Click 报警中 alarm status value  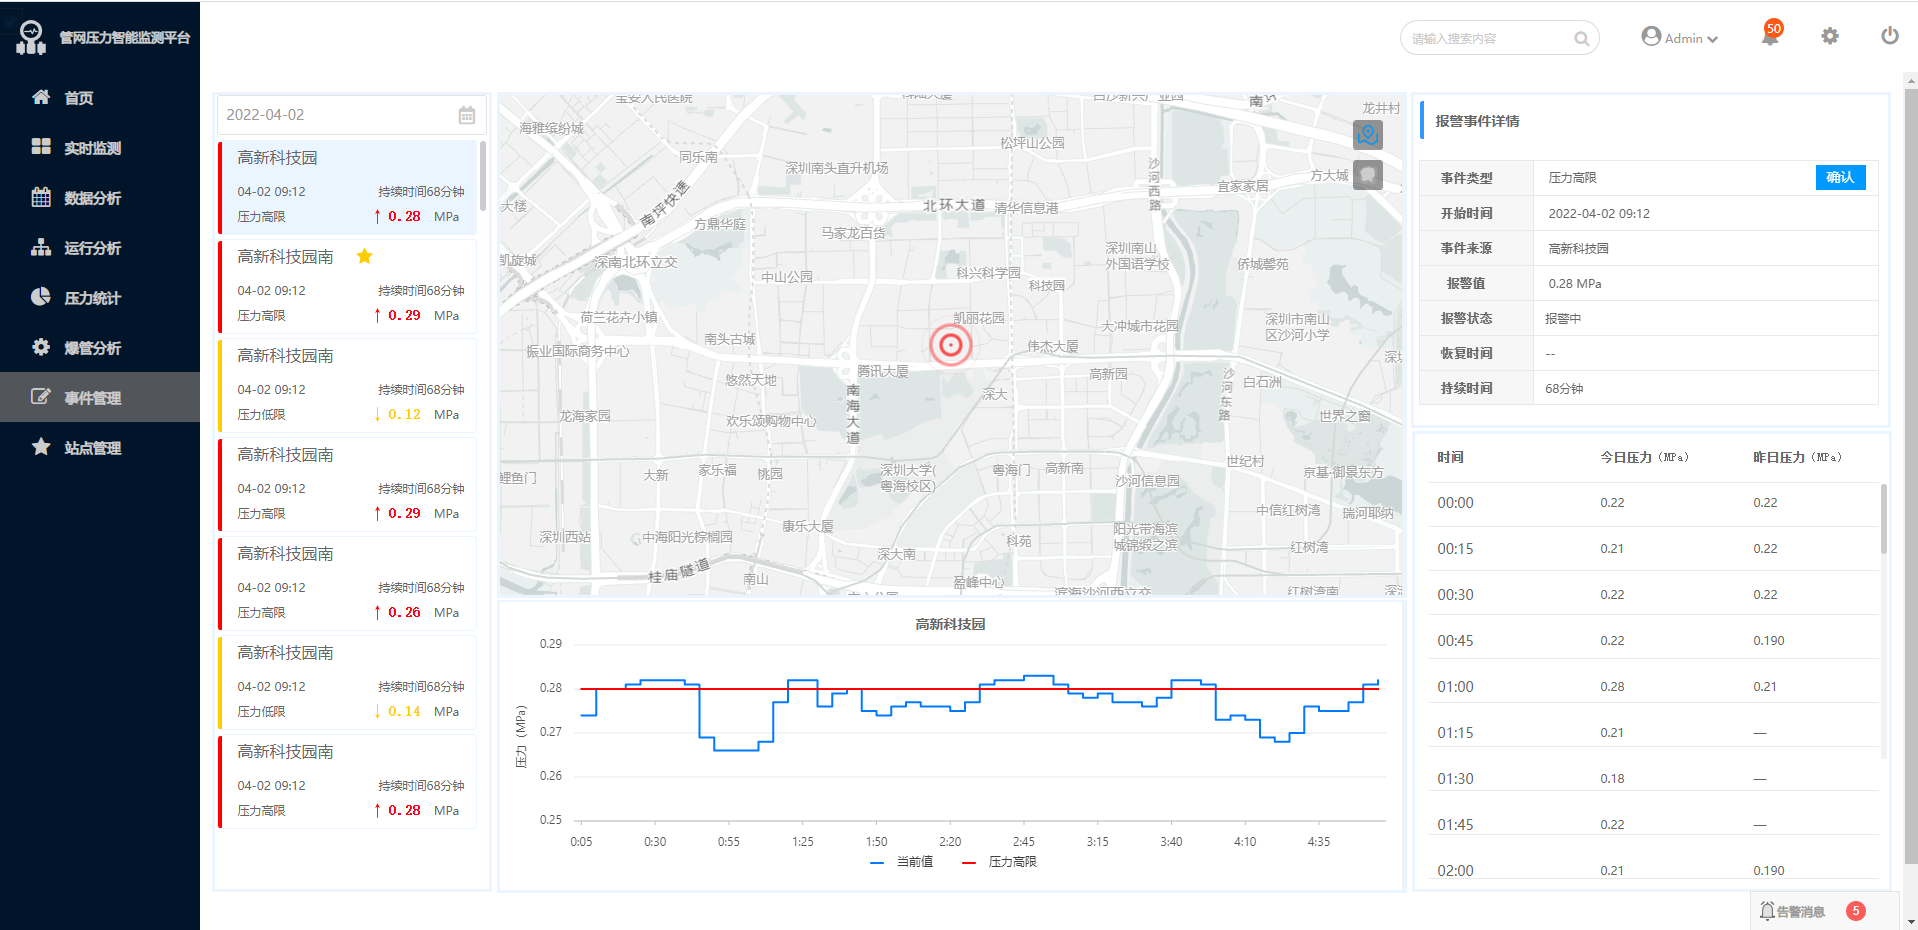(x=1563, y=319)
